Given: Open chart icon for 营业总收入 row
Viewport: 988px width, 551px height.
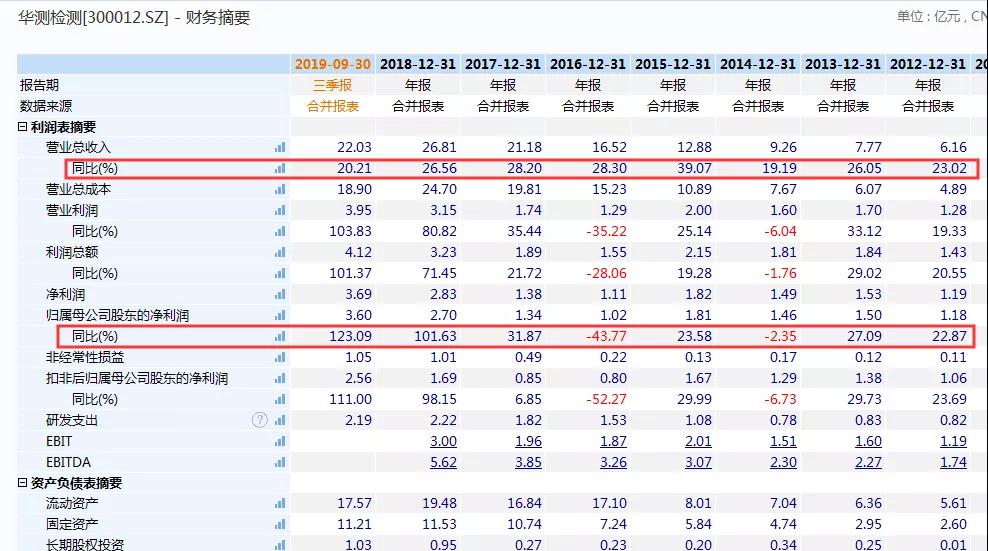Looking at the screenshot, I should [280, 148].
